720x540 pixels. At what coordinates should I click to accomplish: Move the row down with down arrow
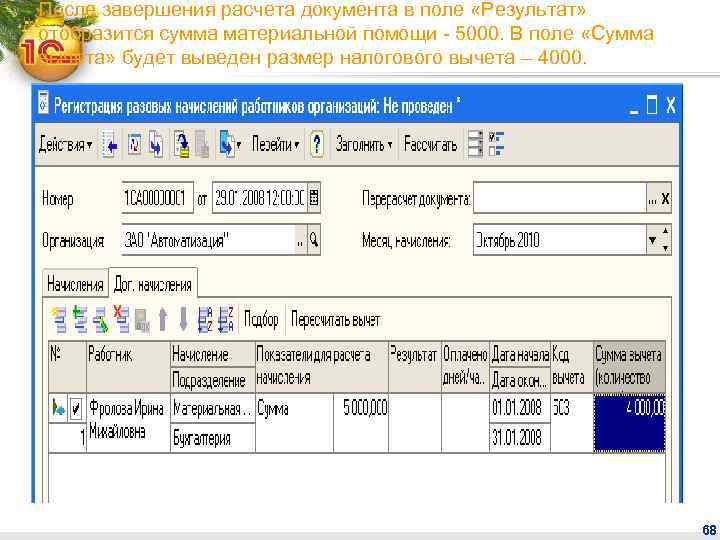[x=183, y=320]
